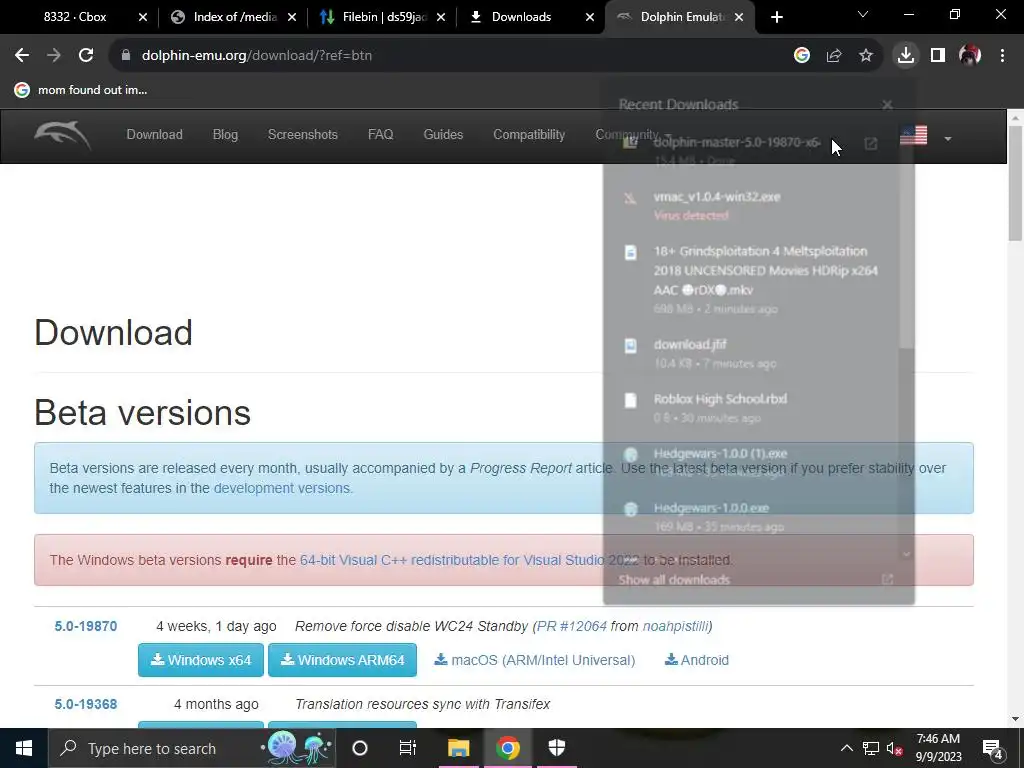Screen dimensions: 1024x768
Task: Reload the Dolphin download page
Action: pyautogui.click(x=86, y=56)
